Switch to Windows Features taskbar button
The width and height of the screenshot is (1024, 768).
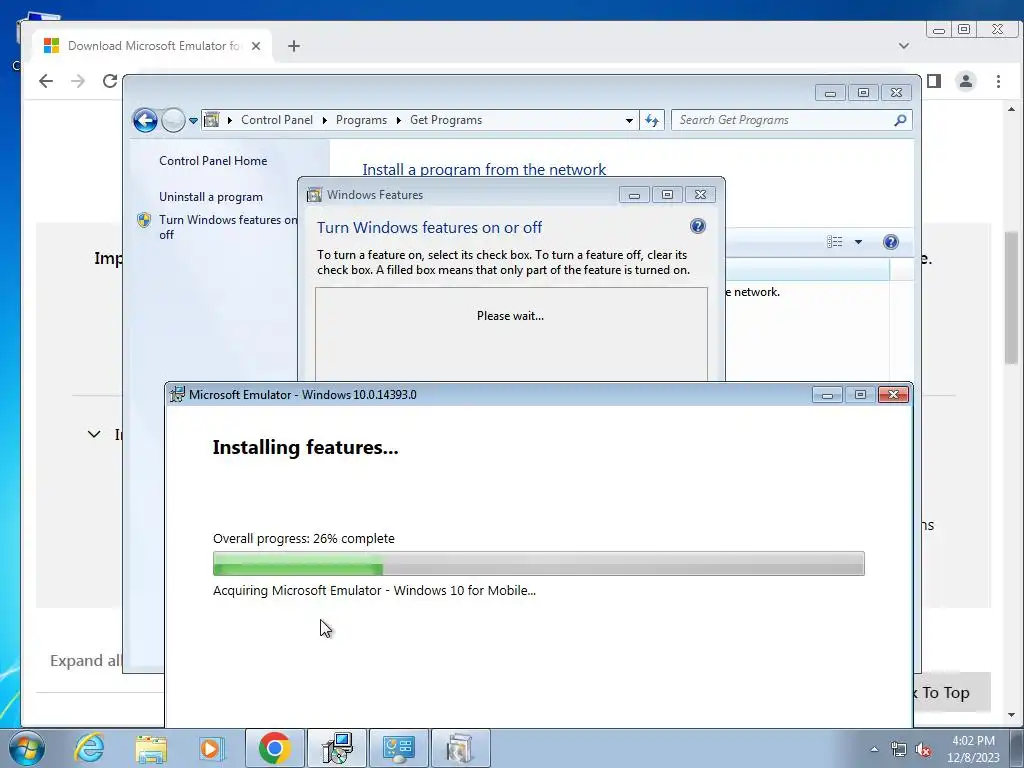click(x=461, y=748)
